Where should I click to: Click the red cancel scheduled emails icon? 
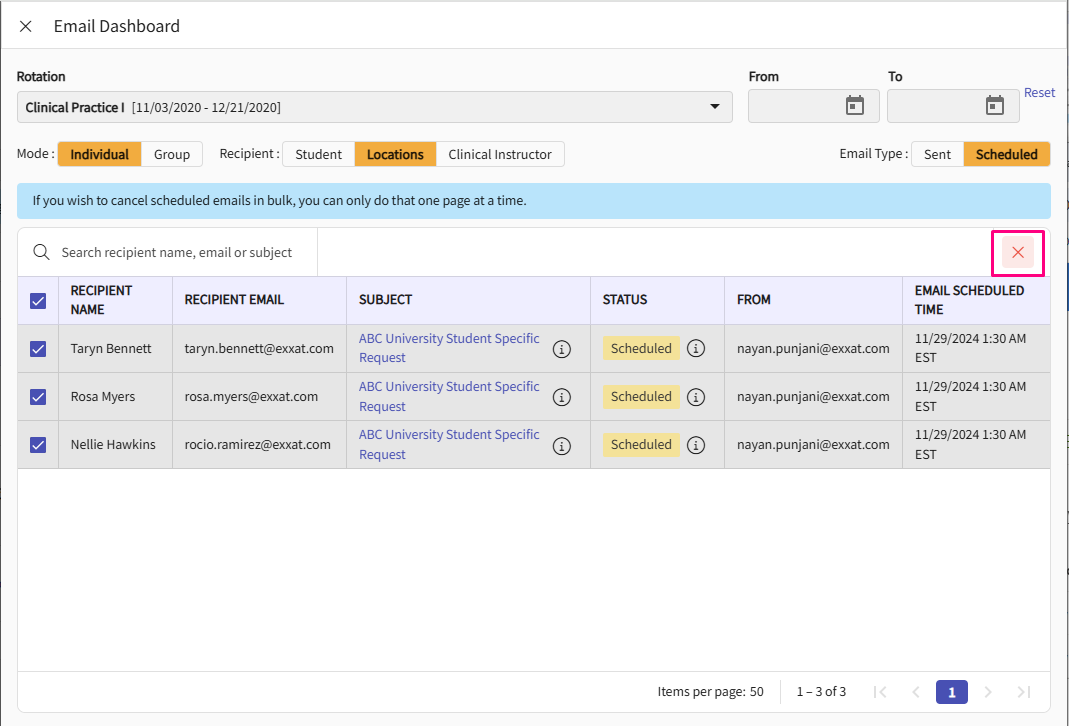[x=1017, y=253]
